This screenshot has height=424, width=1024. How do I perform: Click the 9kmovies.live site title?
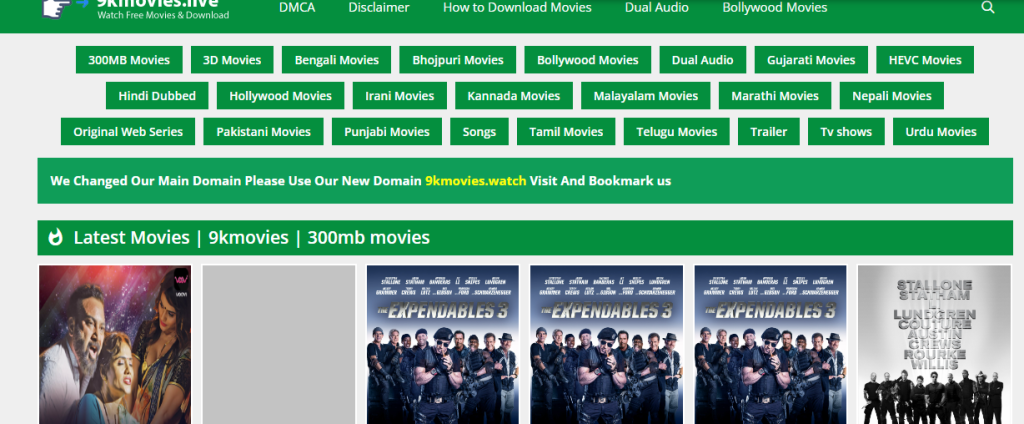pyautogui.click(x=157, y=3)
